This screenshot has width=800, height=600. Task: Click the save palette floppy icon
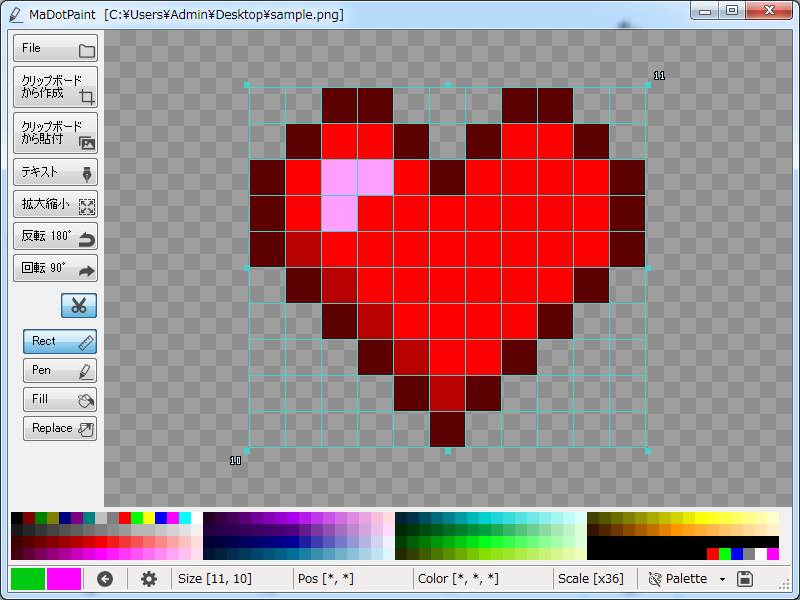[745, 579]
